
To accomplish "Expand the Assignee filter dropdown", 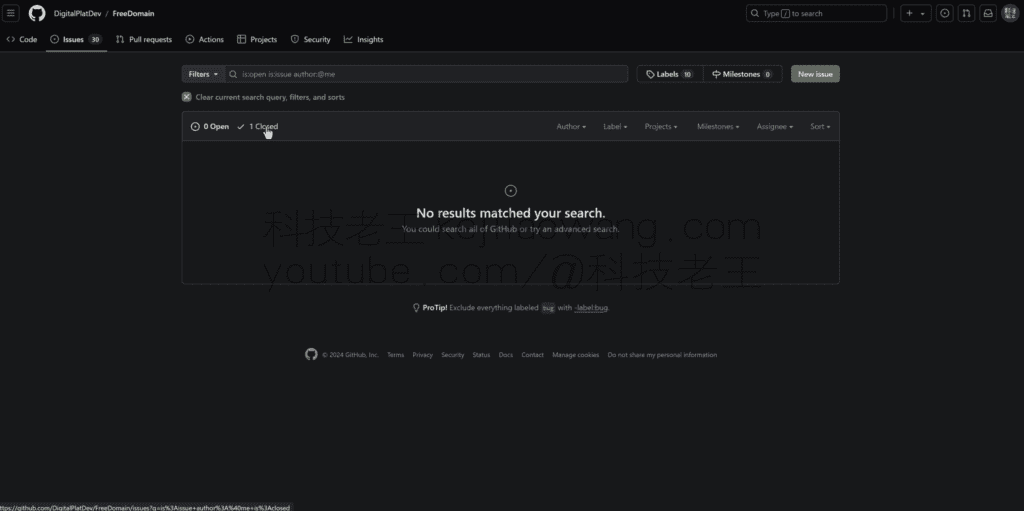I will click(x=775, y=127).
